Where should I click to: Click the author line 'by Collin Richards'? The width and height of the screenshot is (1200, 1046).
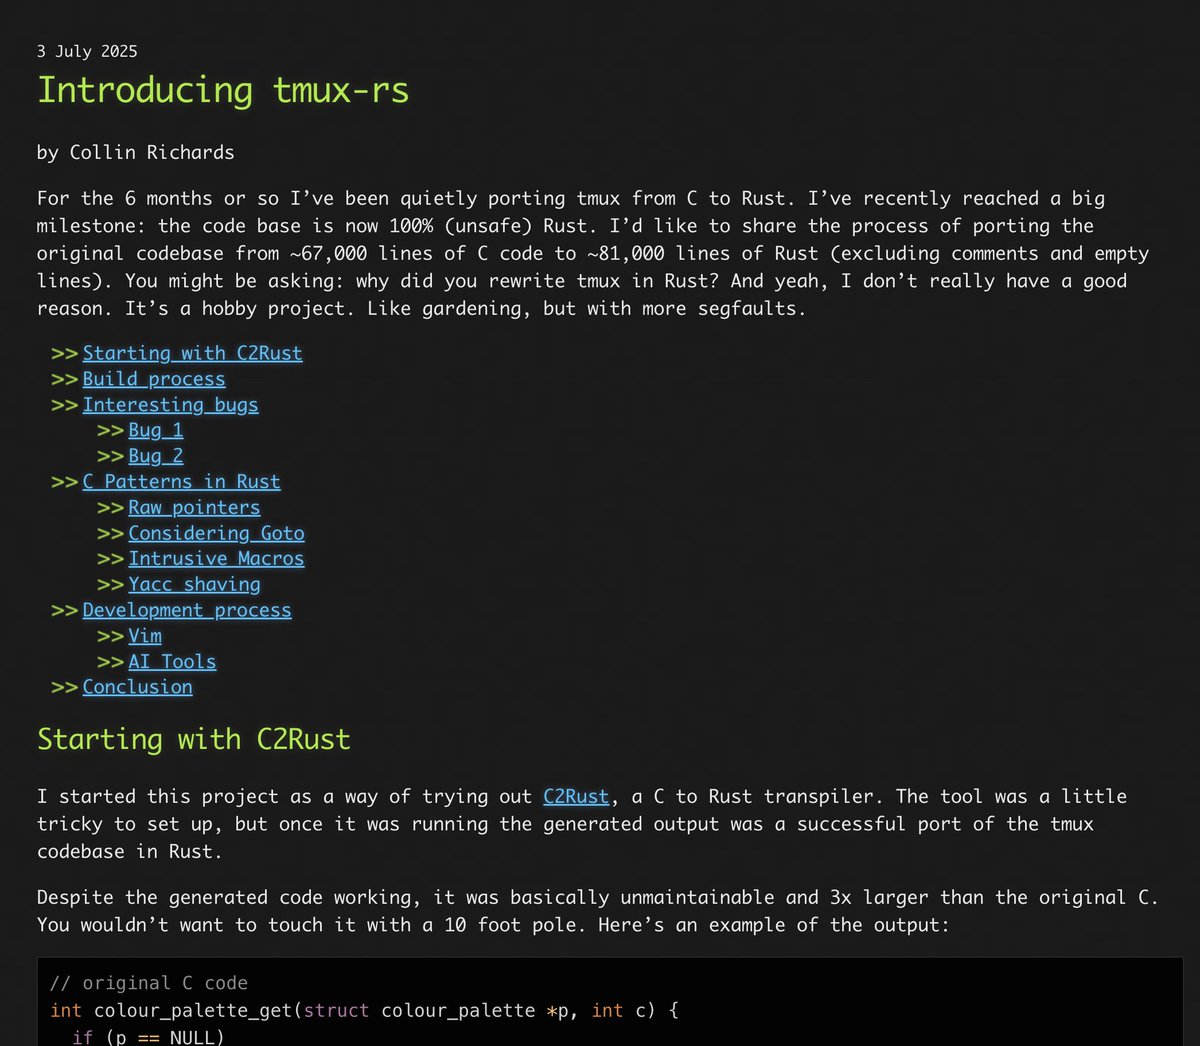coord(136,153)
